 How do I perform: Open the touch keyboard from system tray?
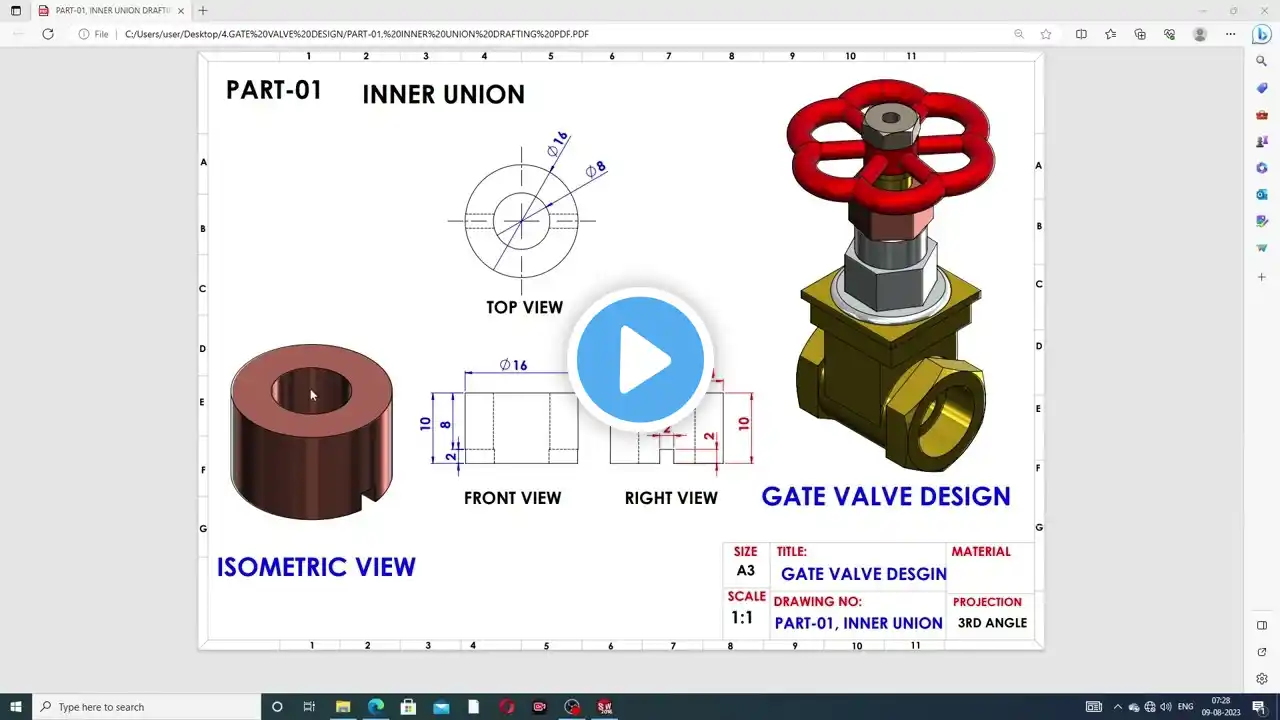coord(1094,707)
